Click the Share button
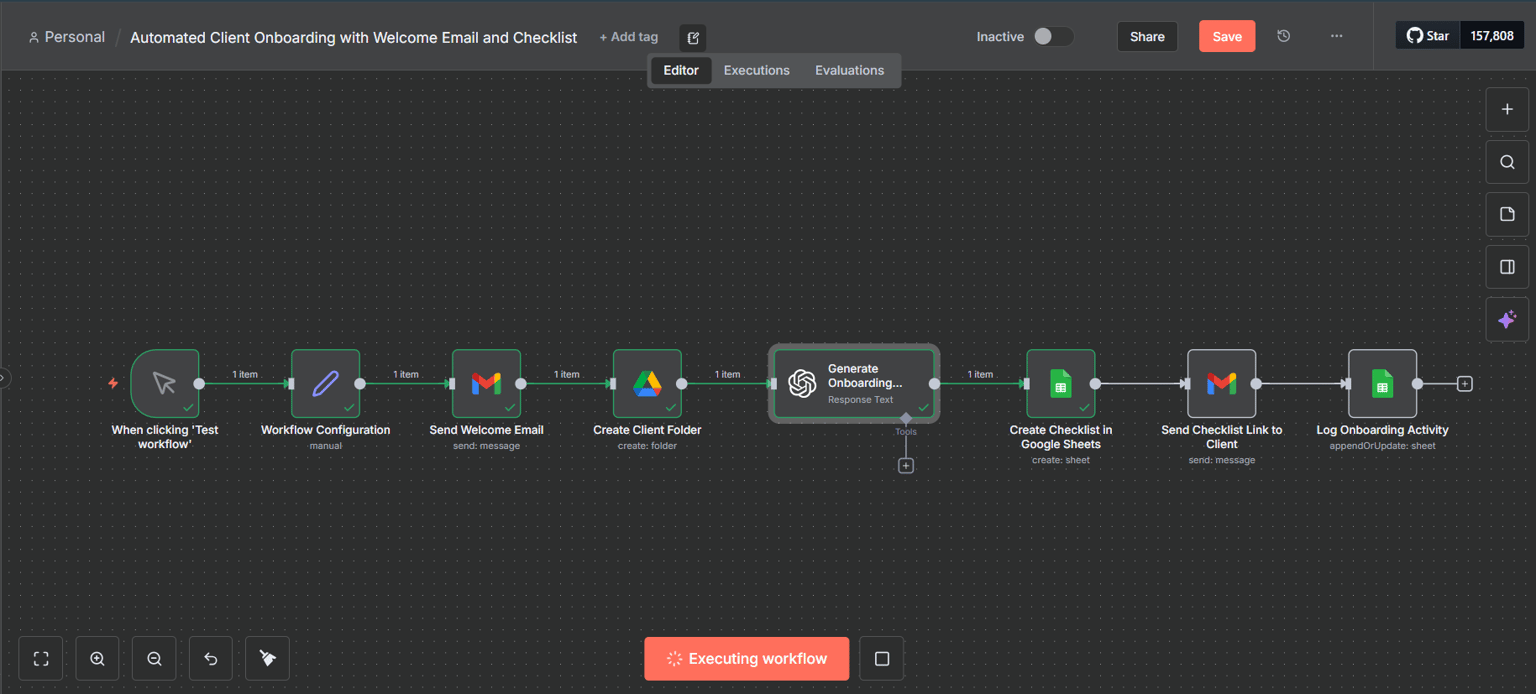Screen dimensions: 1536x694 pos(1147,36)
